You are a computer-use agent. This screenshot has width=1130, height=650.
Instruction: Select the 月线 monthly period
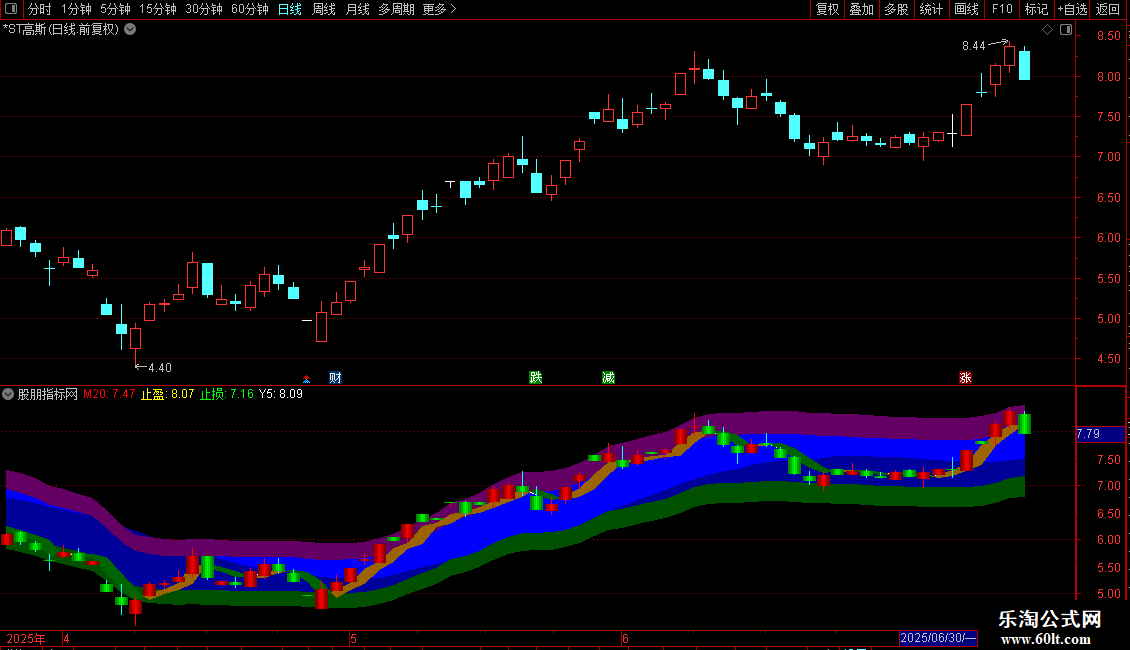357,9
